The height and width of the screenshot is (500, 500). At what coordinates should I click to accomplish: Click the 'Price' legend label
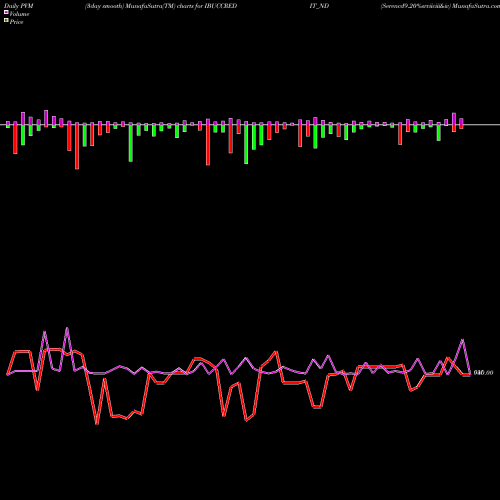click(16, 22)
